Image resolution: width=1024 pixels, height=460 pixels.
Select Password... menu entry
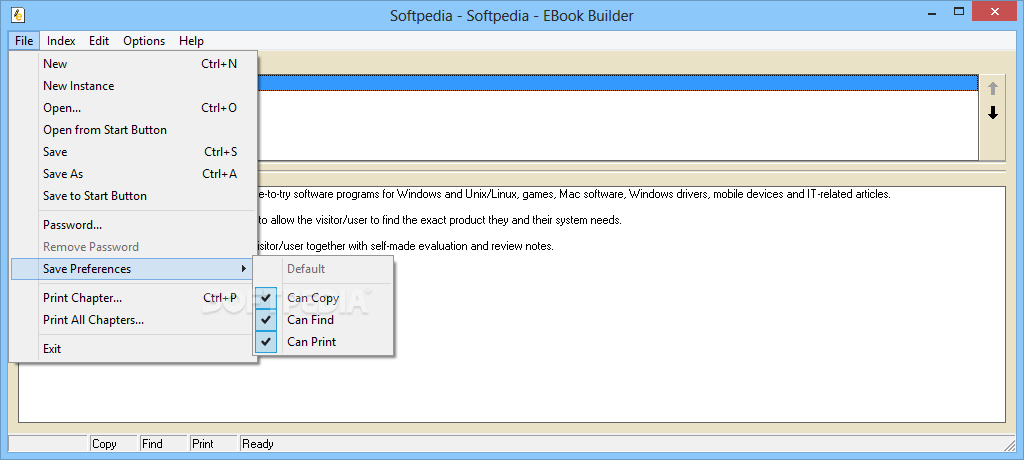[133, 225]
